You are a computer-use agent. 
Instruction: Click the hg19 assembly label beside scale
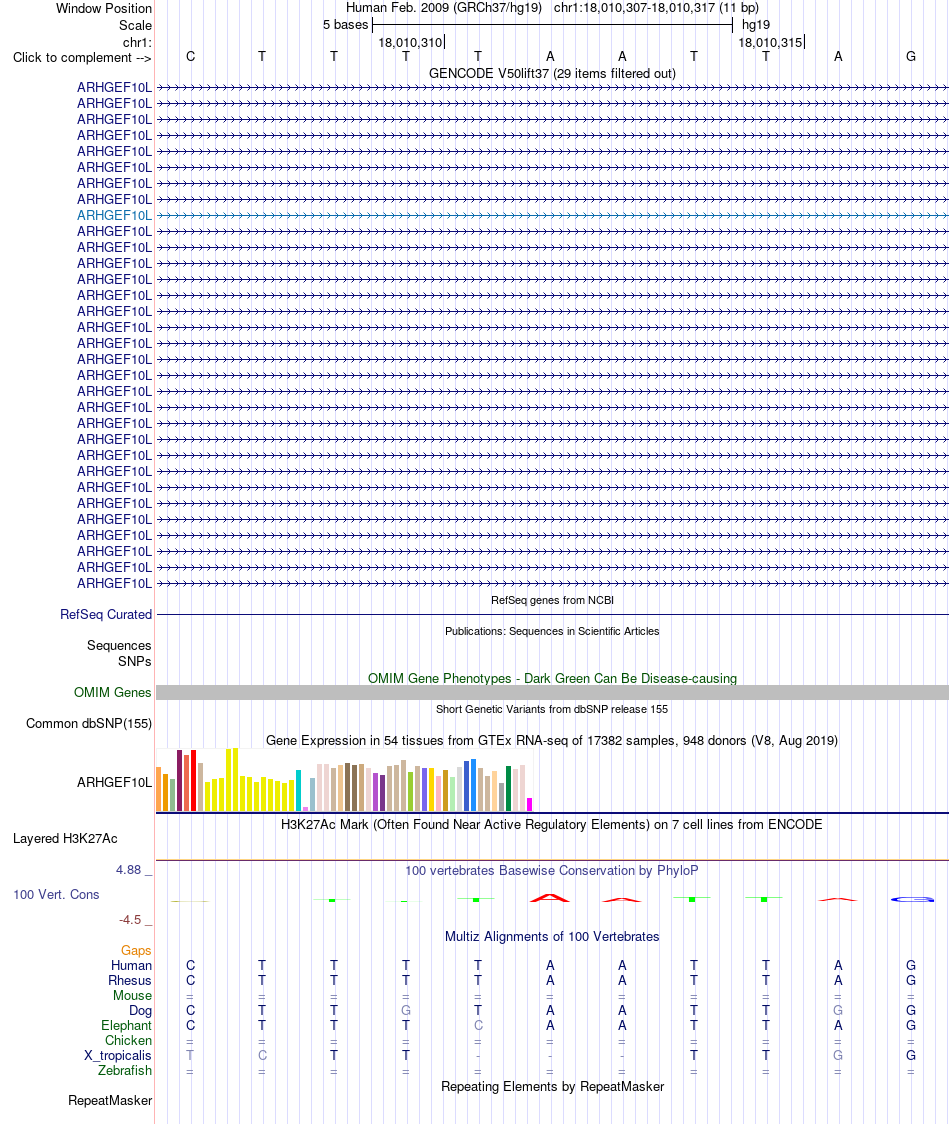point(756,25)
